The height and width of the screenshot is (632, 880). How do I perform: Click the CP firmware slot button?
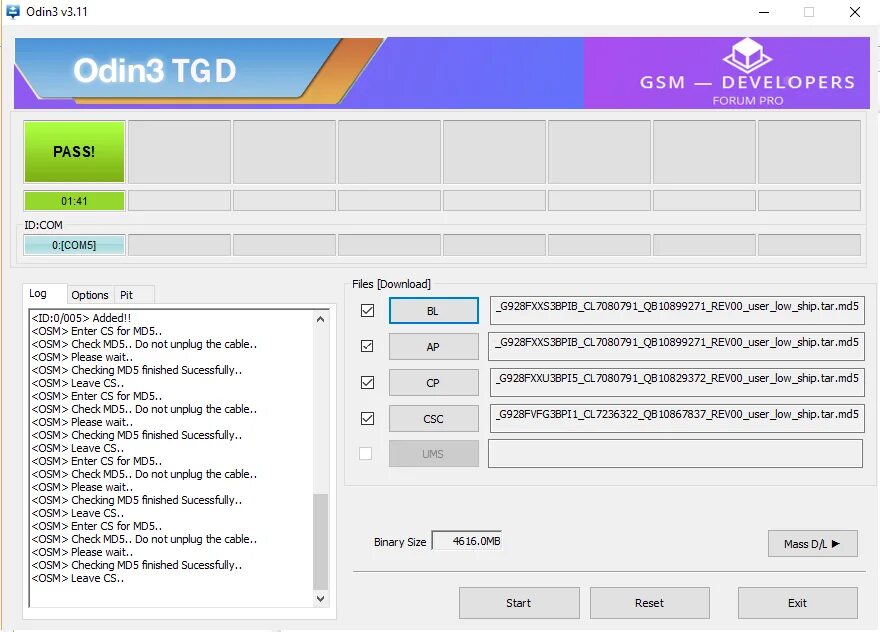(433, 382)
